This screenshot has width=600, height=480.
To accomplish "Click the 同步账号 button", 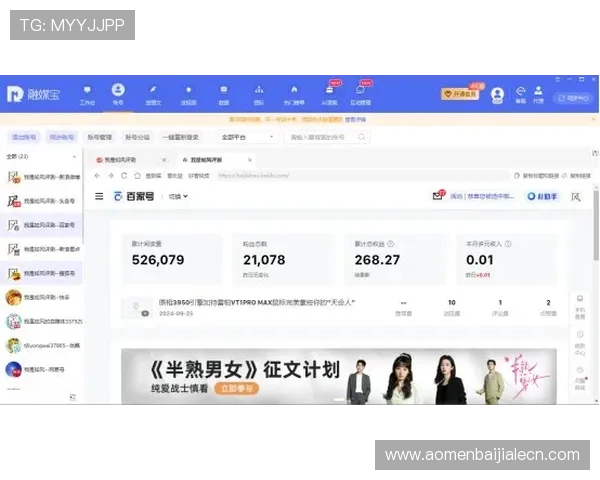I will (62, 137).
